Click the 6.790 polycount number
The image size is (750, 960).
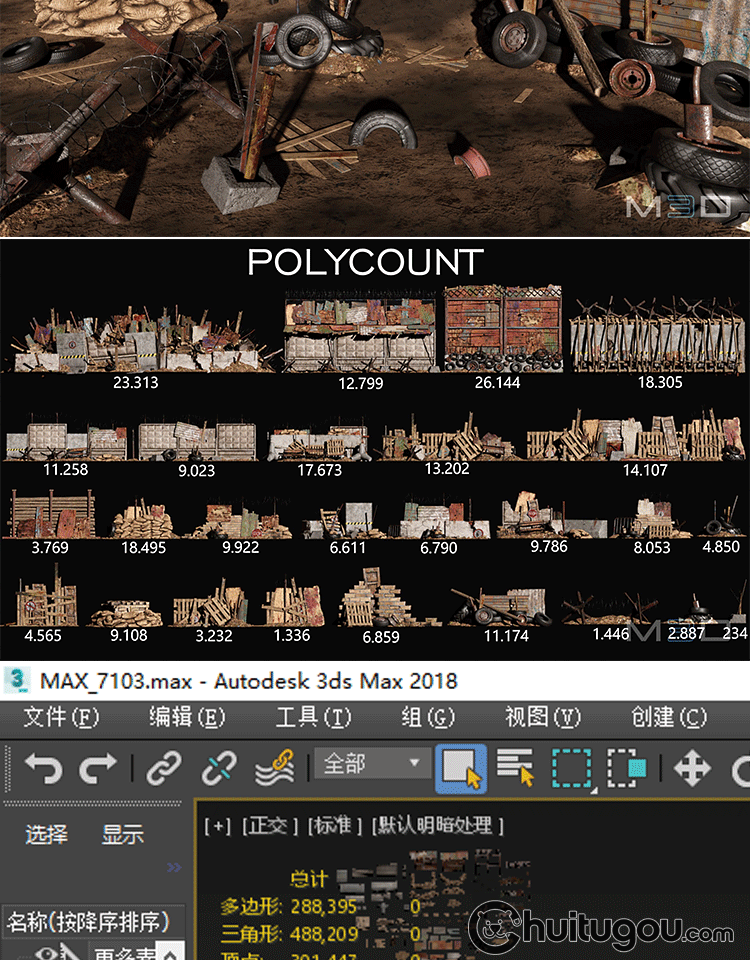click(438, 547)
